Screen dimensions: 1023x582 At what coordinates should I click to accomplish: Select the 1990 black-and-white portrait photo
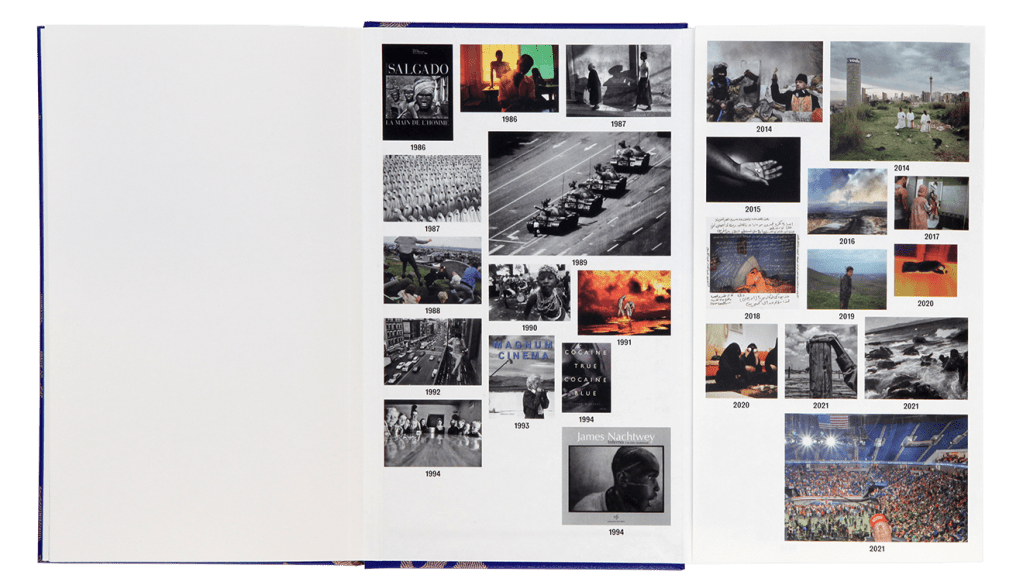pos(529,292)
